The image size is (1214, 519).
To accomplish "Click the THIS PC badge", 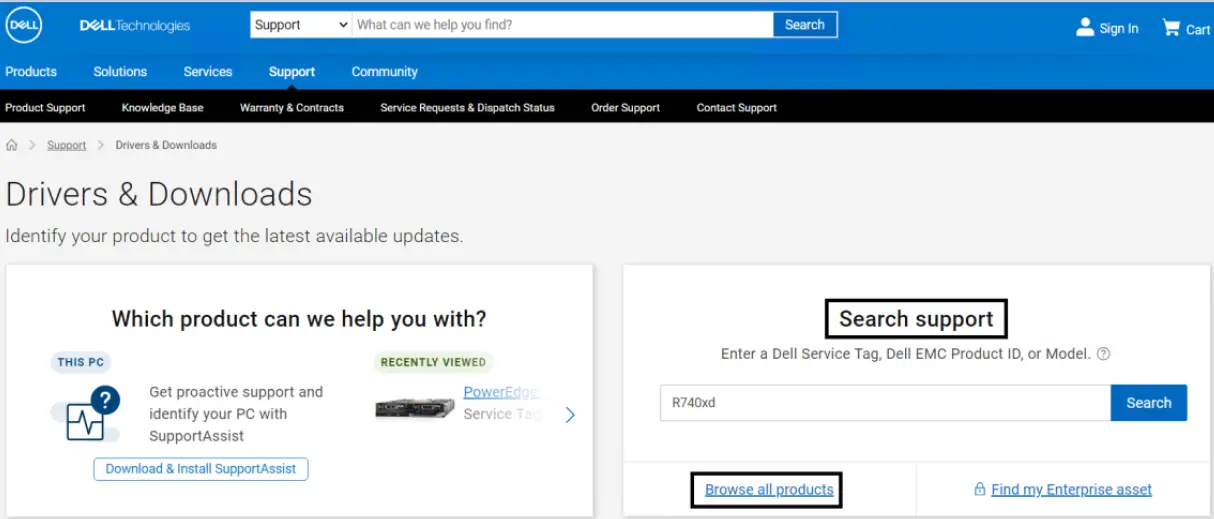I will [79, 362].
